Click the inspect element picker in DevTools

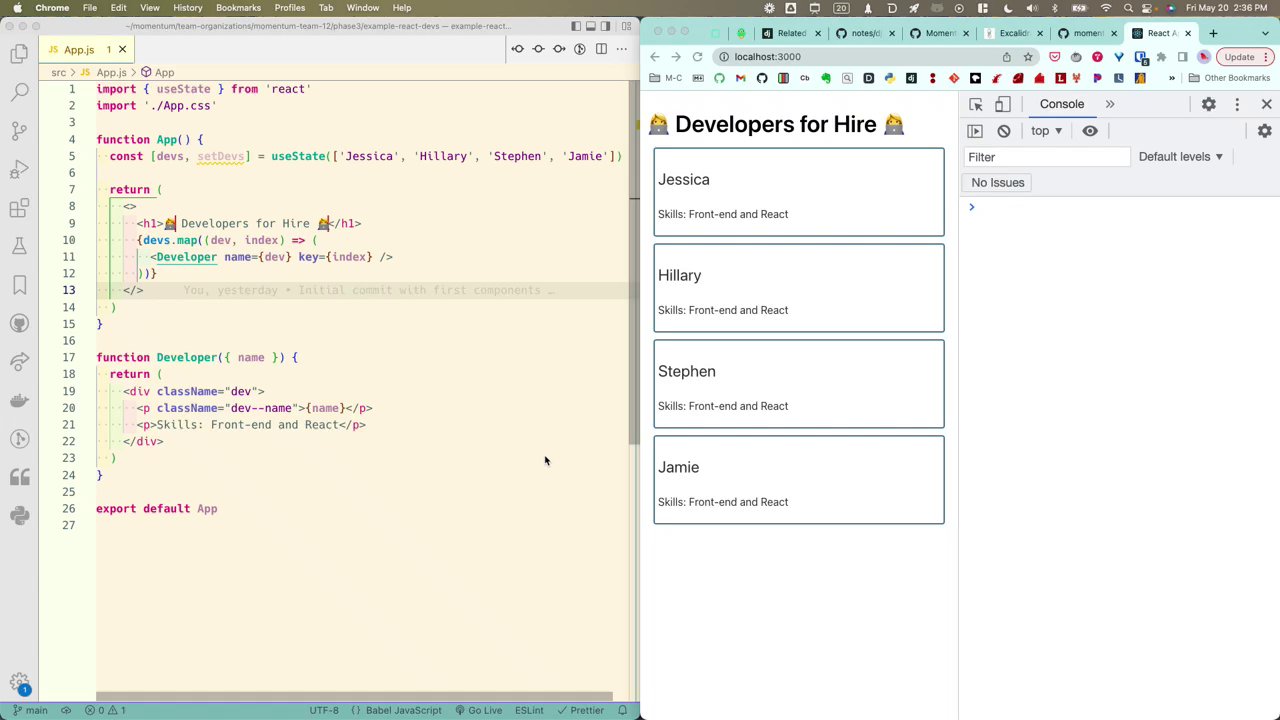point(976,104)
